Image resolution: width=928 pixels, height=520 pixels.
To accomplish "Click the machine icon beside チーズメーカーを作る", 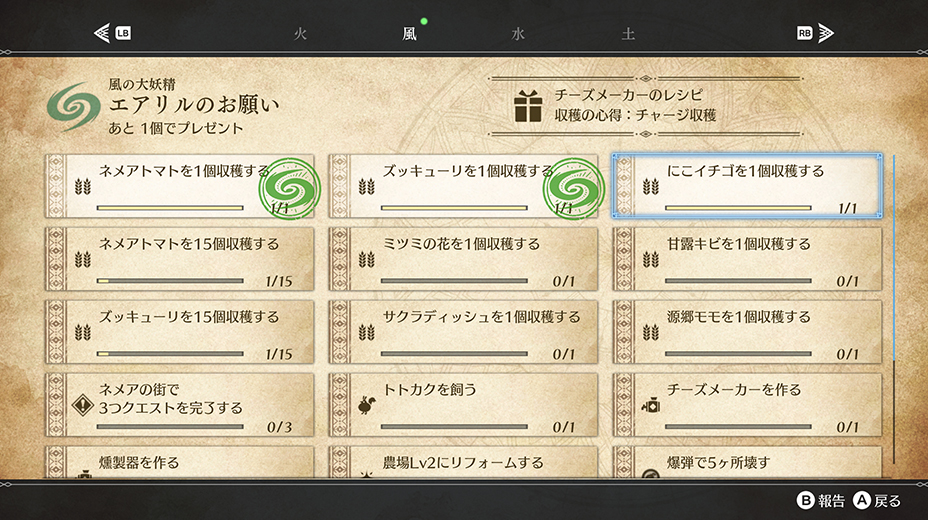I will pos(650,405).
